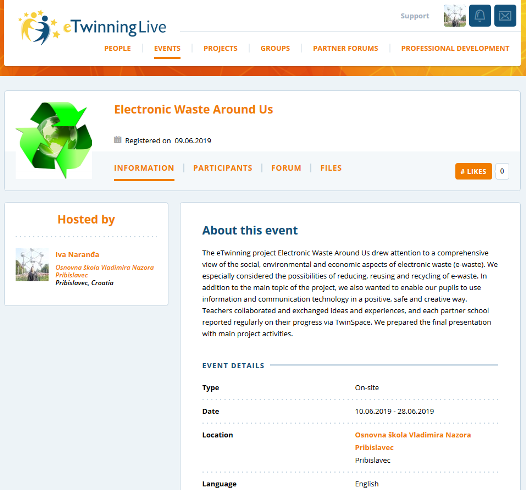Click the event title Electronic Waste Around Us
Viewport: 526px width, 490px height.
coord(194,110)
